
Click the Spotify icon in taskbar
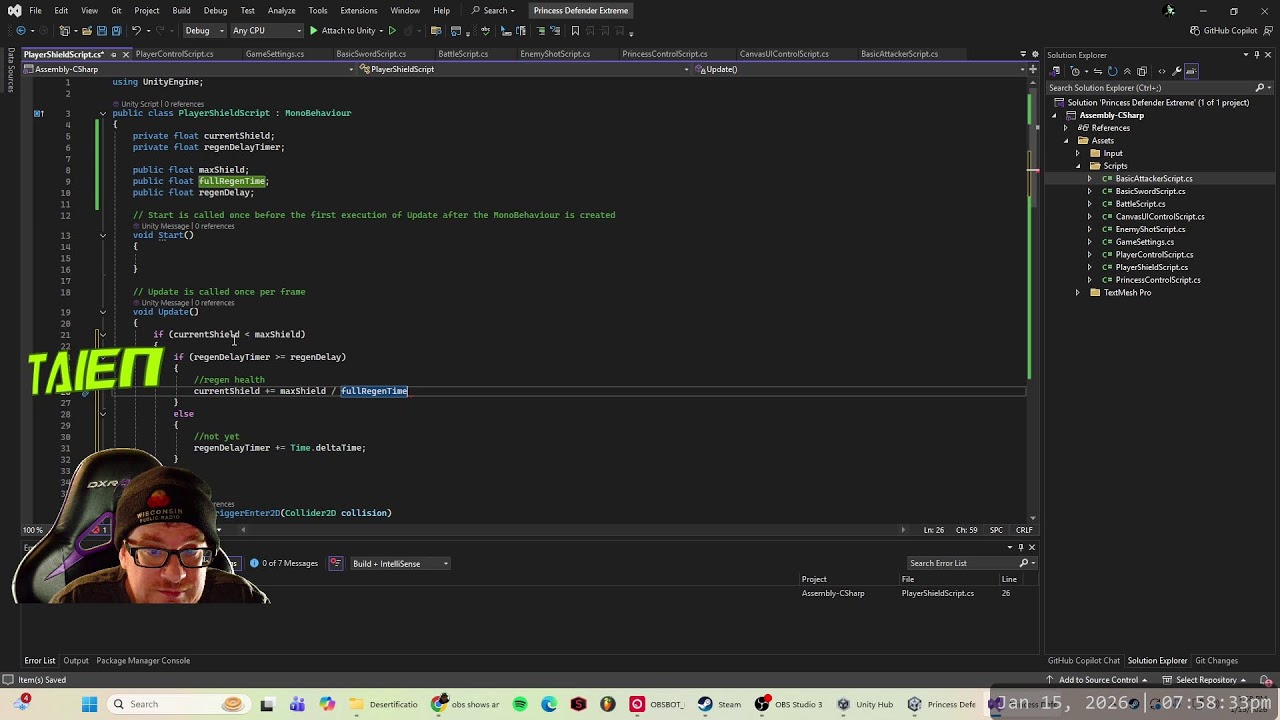tap(520, 704)
